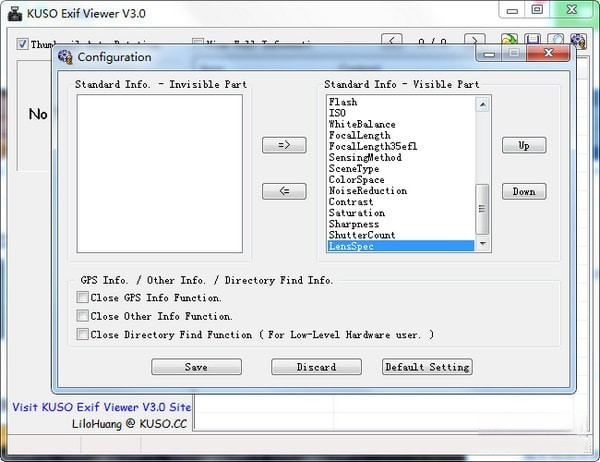Screen dimensions: 600x462
Task: Click the KUSO Exif Viewer title bar icon
Action: click(x=15, y=14)
